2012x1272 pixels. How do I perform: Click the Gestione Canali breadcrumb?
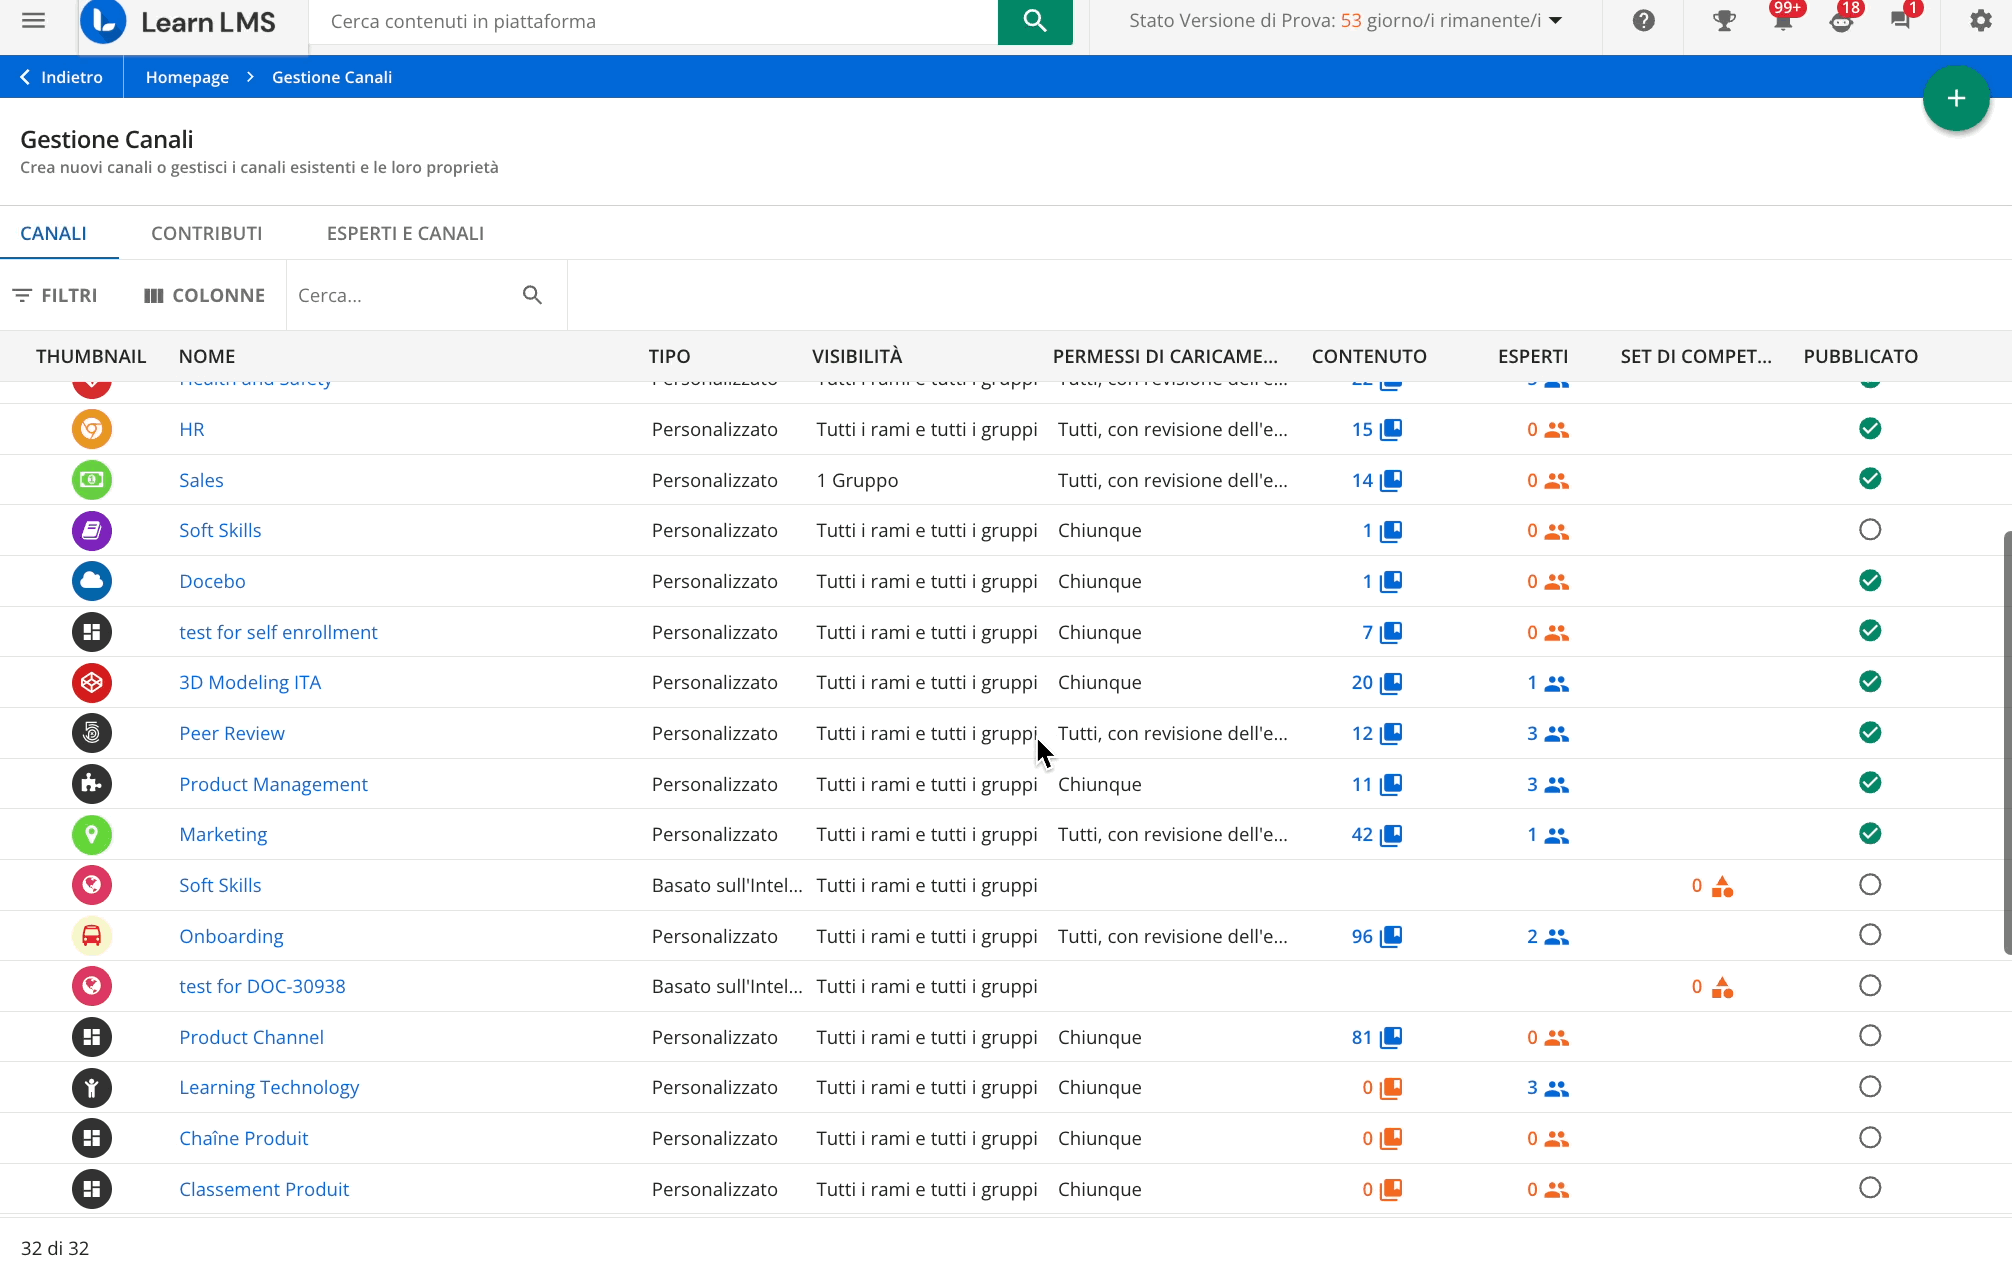point(332,77)
